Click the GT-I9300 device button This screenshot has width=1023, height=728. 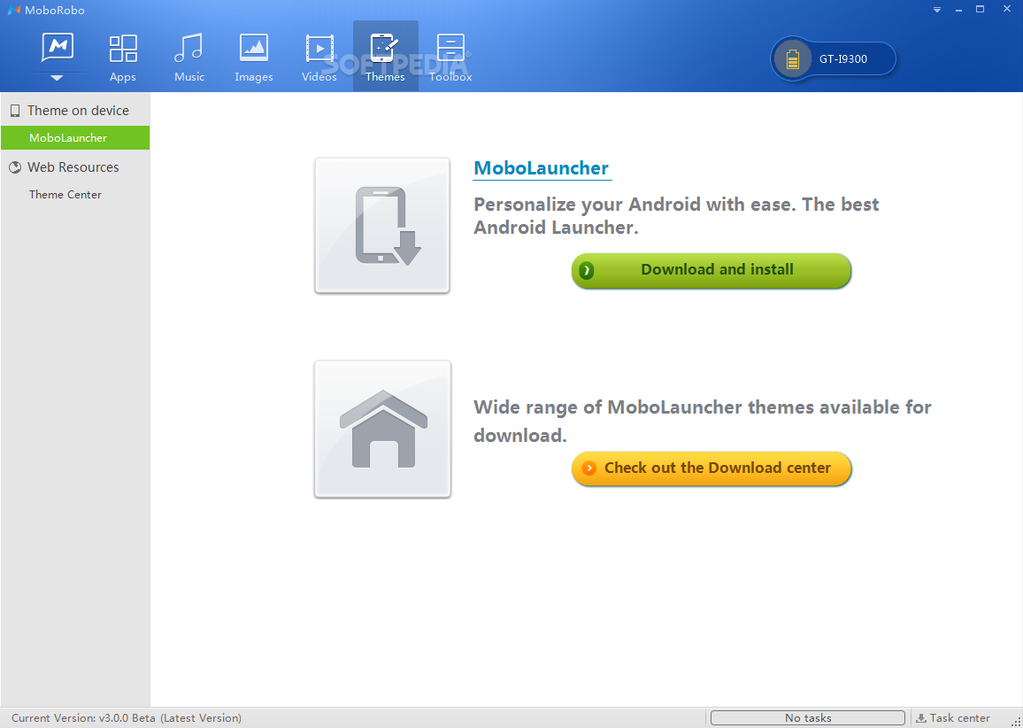[833, 59]
